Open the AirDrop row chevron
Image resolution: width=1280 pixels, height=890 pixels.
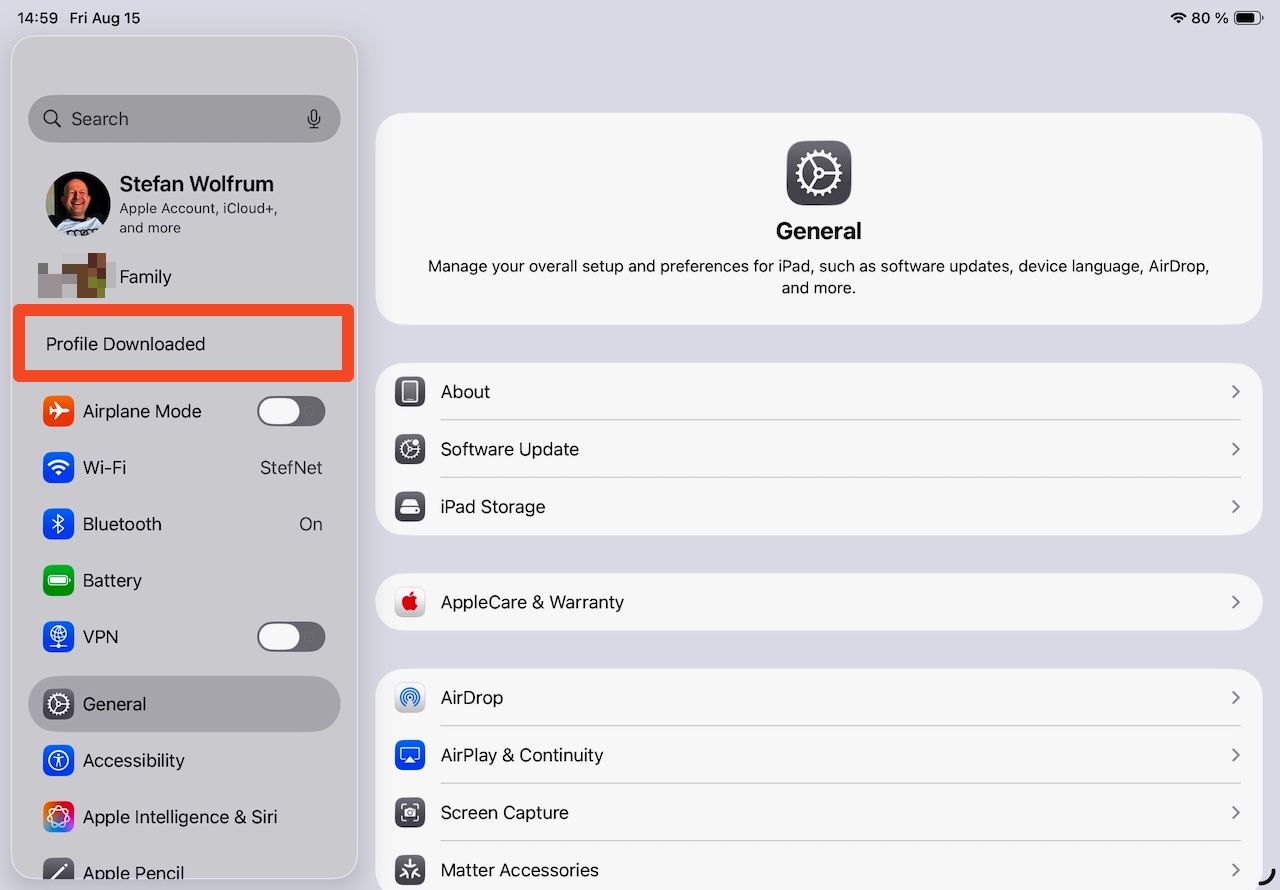[1236, 698]
